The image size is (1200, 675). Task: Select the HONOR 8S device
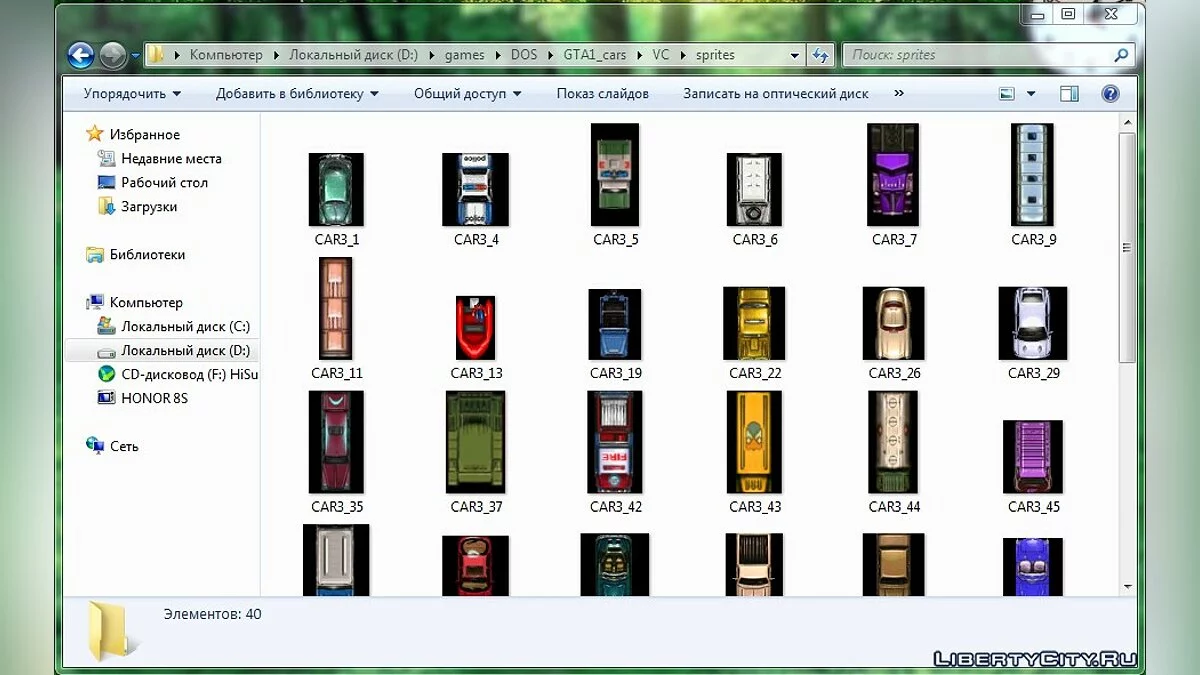[154, 399]
